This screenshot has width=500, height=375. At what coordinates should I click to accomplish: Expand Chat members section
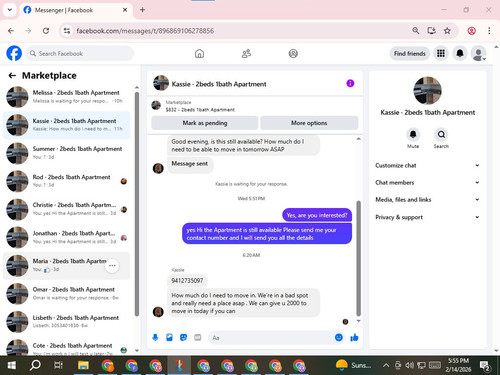click(427, 183)
